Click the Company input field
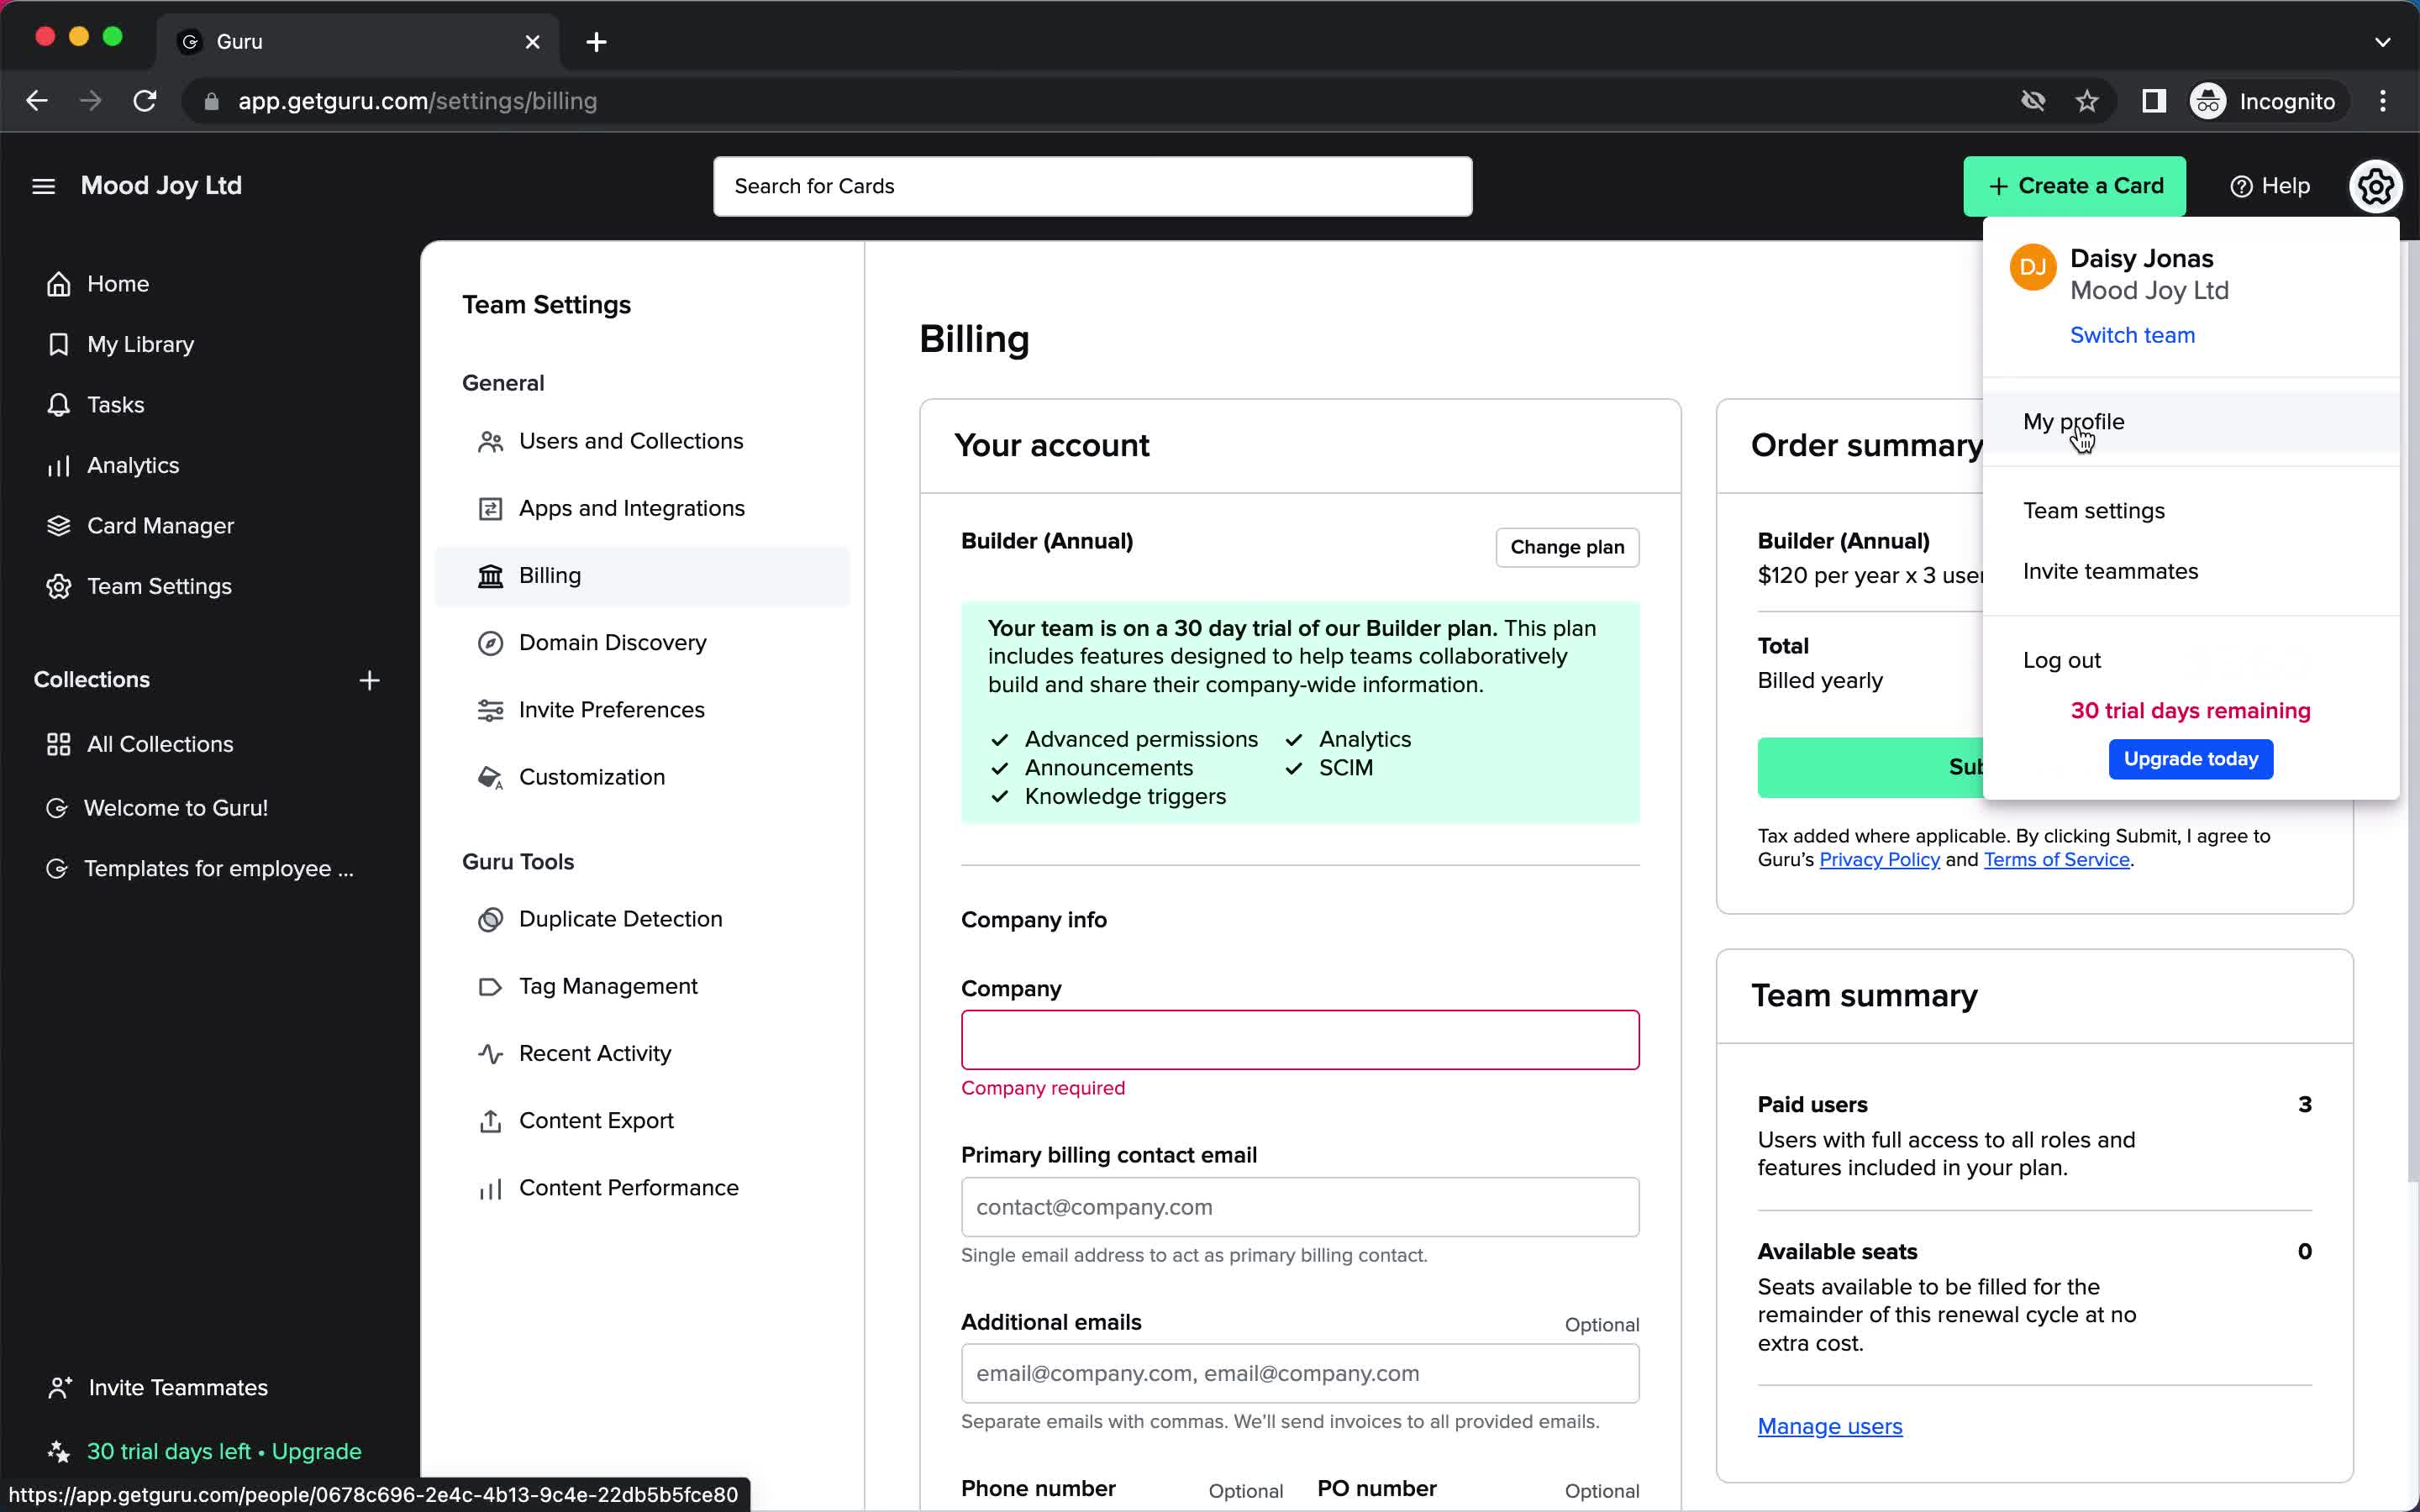 pos(1298,1038)
